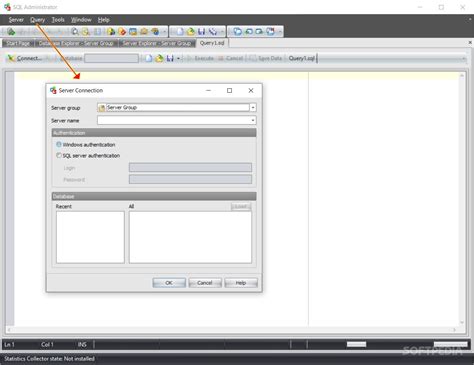The width and height of the screenshot is (474, 365).
Task: Click Help in Server Connection dialog
Action: pyautogui.click(x=241, y=283)
